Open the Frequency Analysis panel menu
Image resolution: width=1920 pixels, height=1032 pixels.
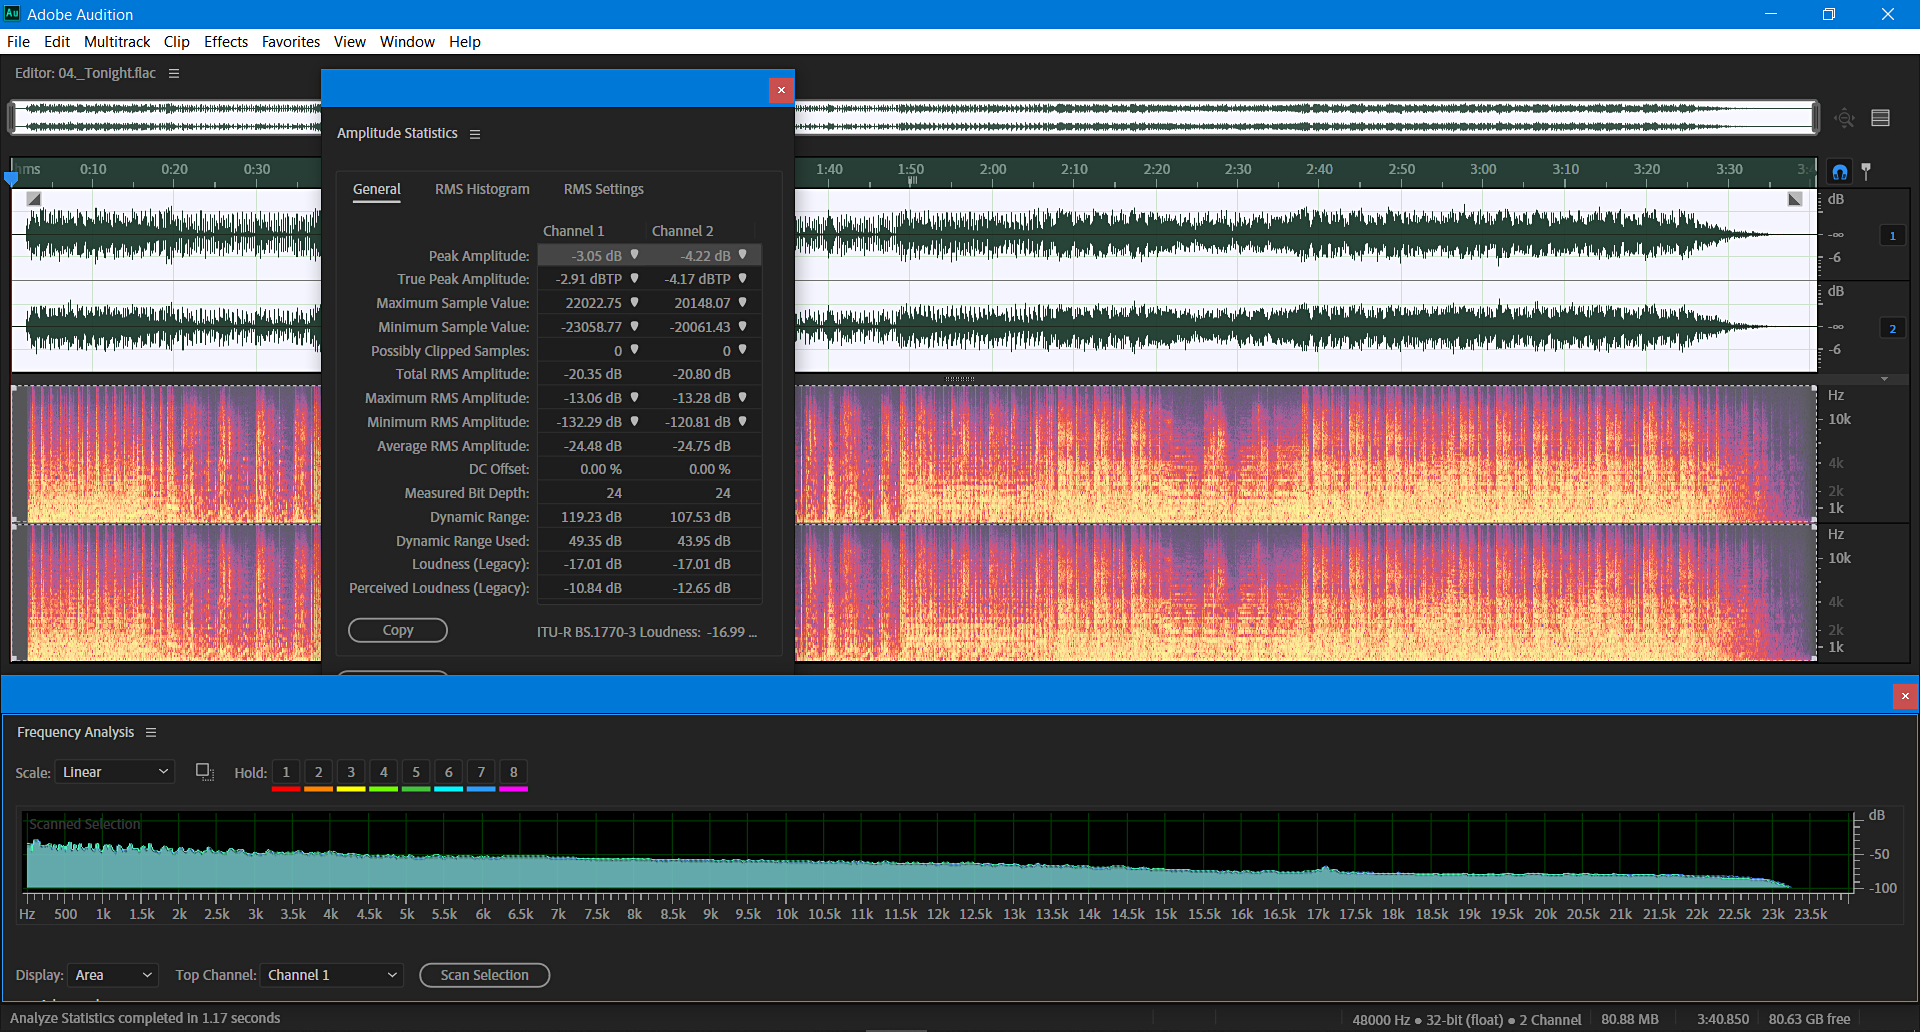151,732
